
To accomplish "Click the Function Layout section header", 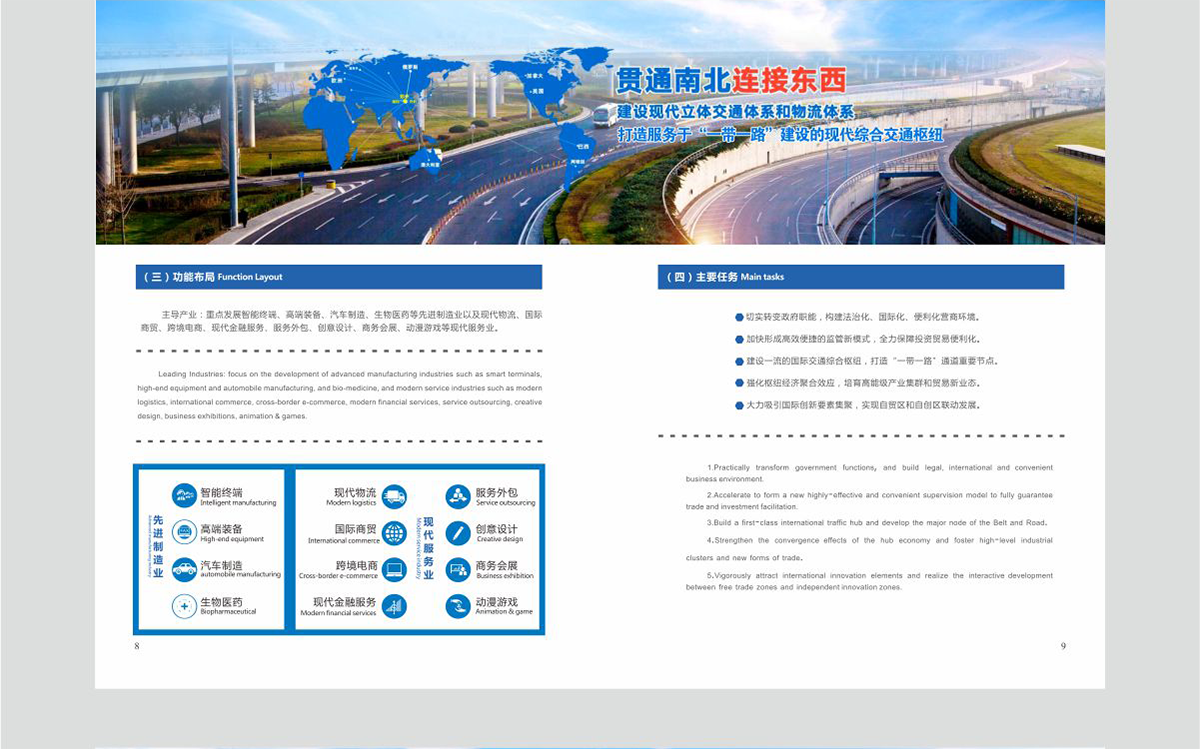I will pos(338,277).
